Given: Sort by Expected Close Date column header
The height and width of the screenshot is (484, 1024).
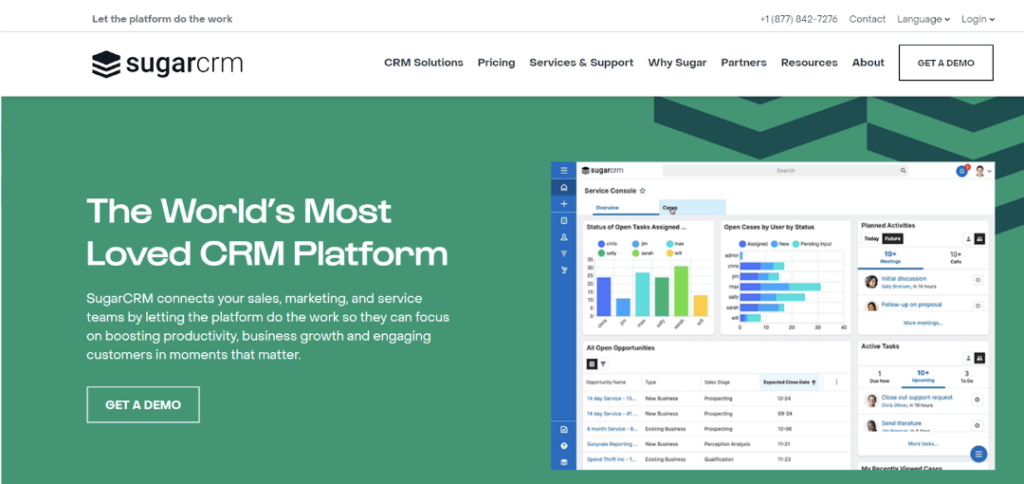Looking at the screenshot, I should (x=790, y=382).
